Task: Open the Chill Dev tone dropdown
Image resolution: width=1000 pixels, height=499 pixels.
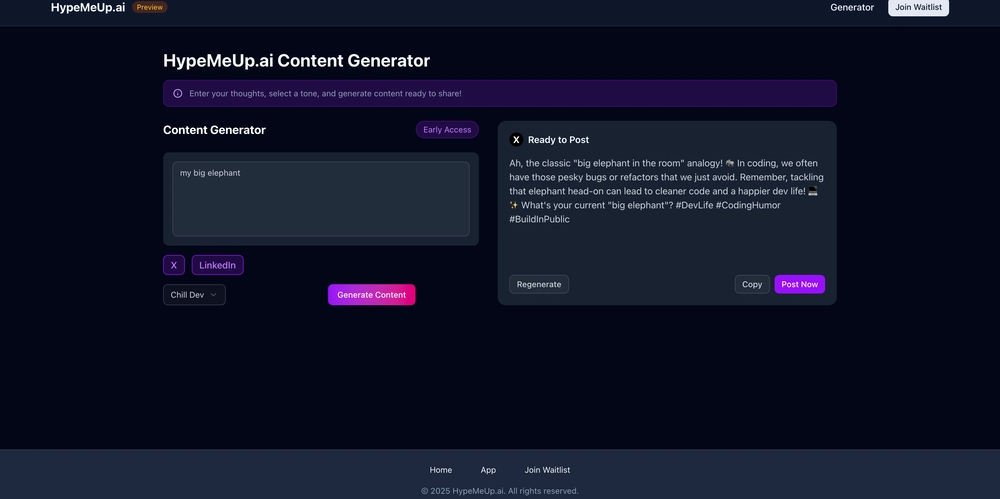Action: coord(195,295)
